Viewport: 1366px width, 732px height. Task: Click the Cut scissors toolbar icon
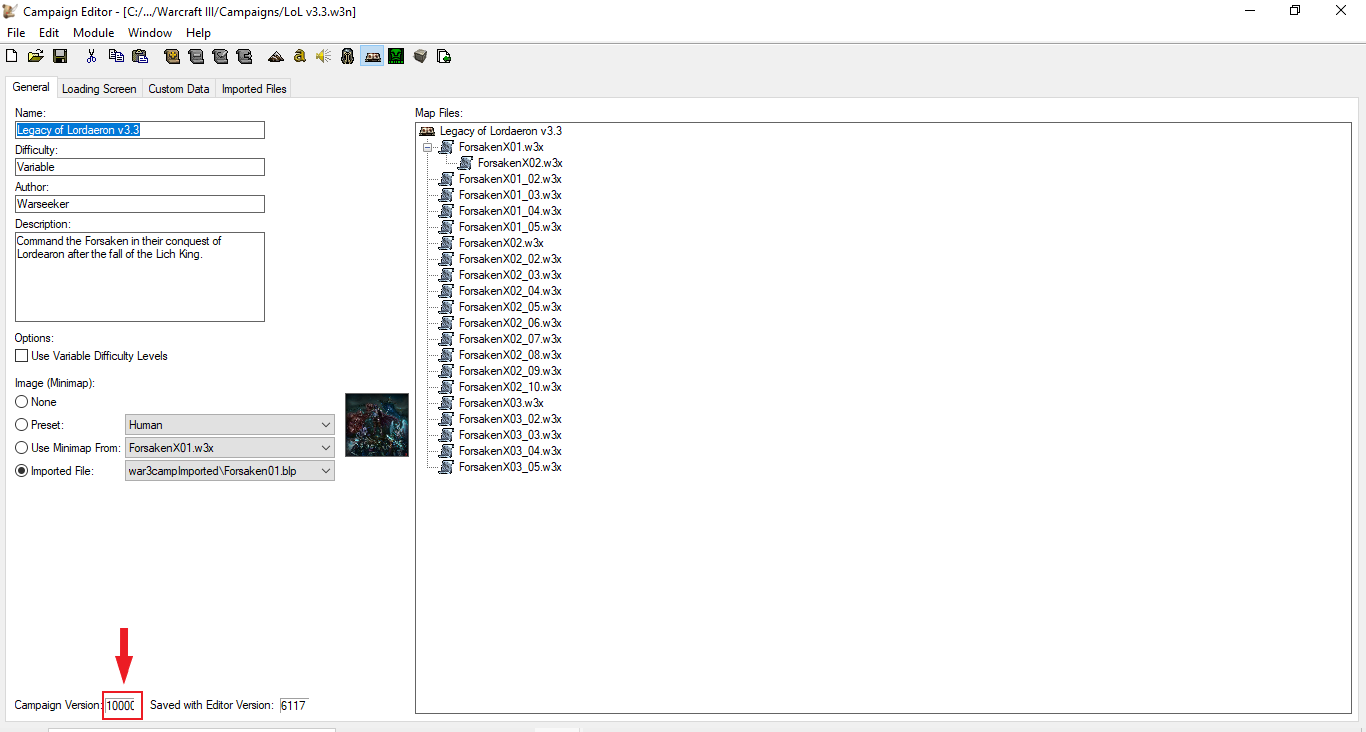[x=91, y=56]
